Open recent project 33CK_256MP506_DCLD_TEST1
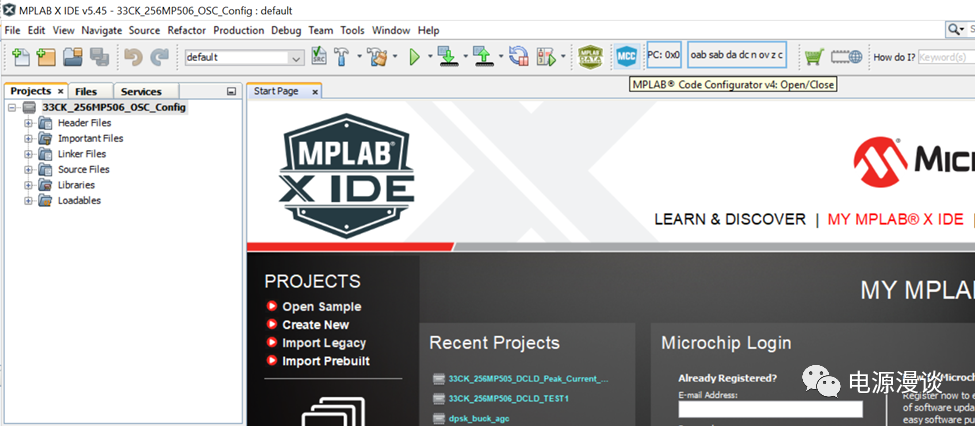Image resolution: width=975 pixels, height=426 pixels. tap(508, 398)
